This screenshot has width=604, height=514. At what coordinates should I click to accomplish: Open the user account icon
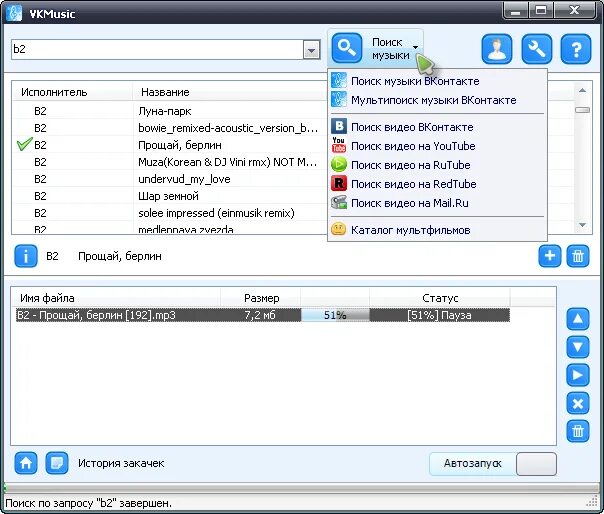point(497,49)
